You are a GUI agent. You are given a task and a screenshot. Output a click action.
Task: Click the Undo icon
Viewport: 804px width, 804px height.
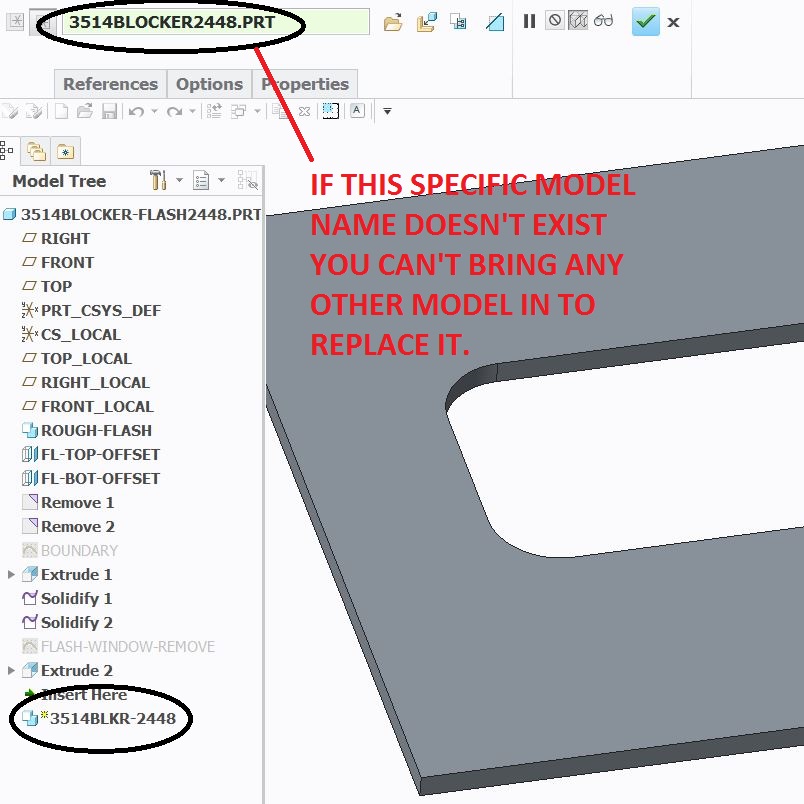point(136,110)
